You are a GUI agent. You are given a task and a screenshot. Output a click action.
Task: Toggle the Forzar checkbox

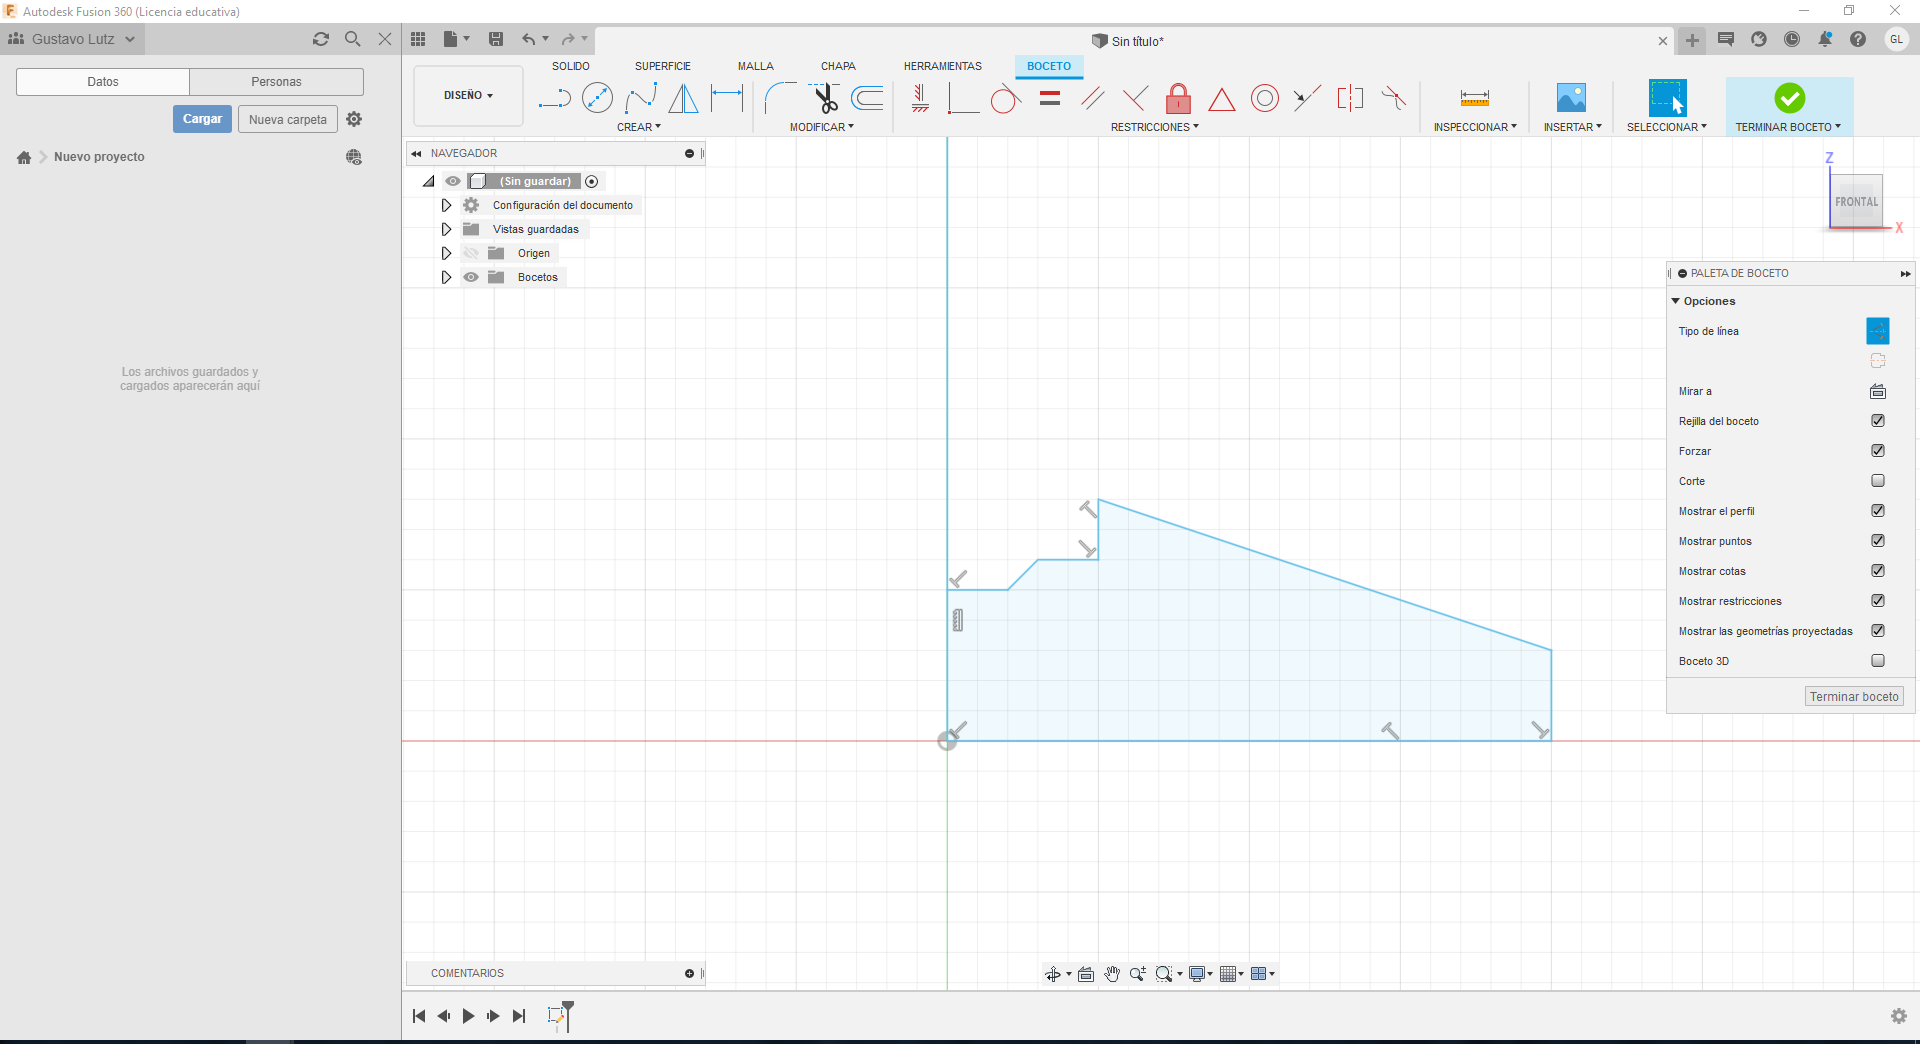click(1878, 451)
